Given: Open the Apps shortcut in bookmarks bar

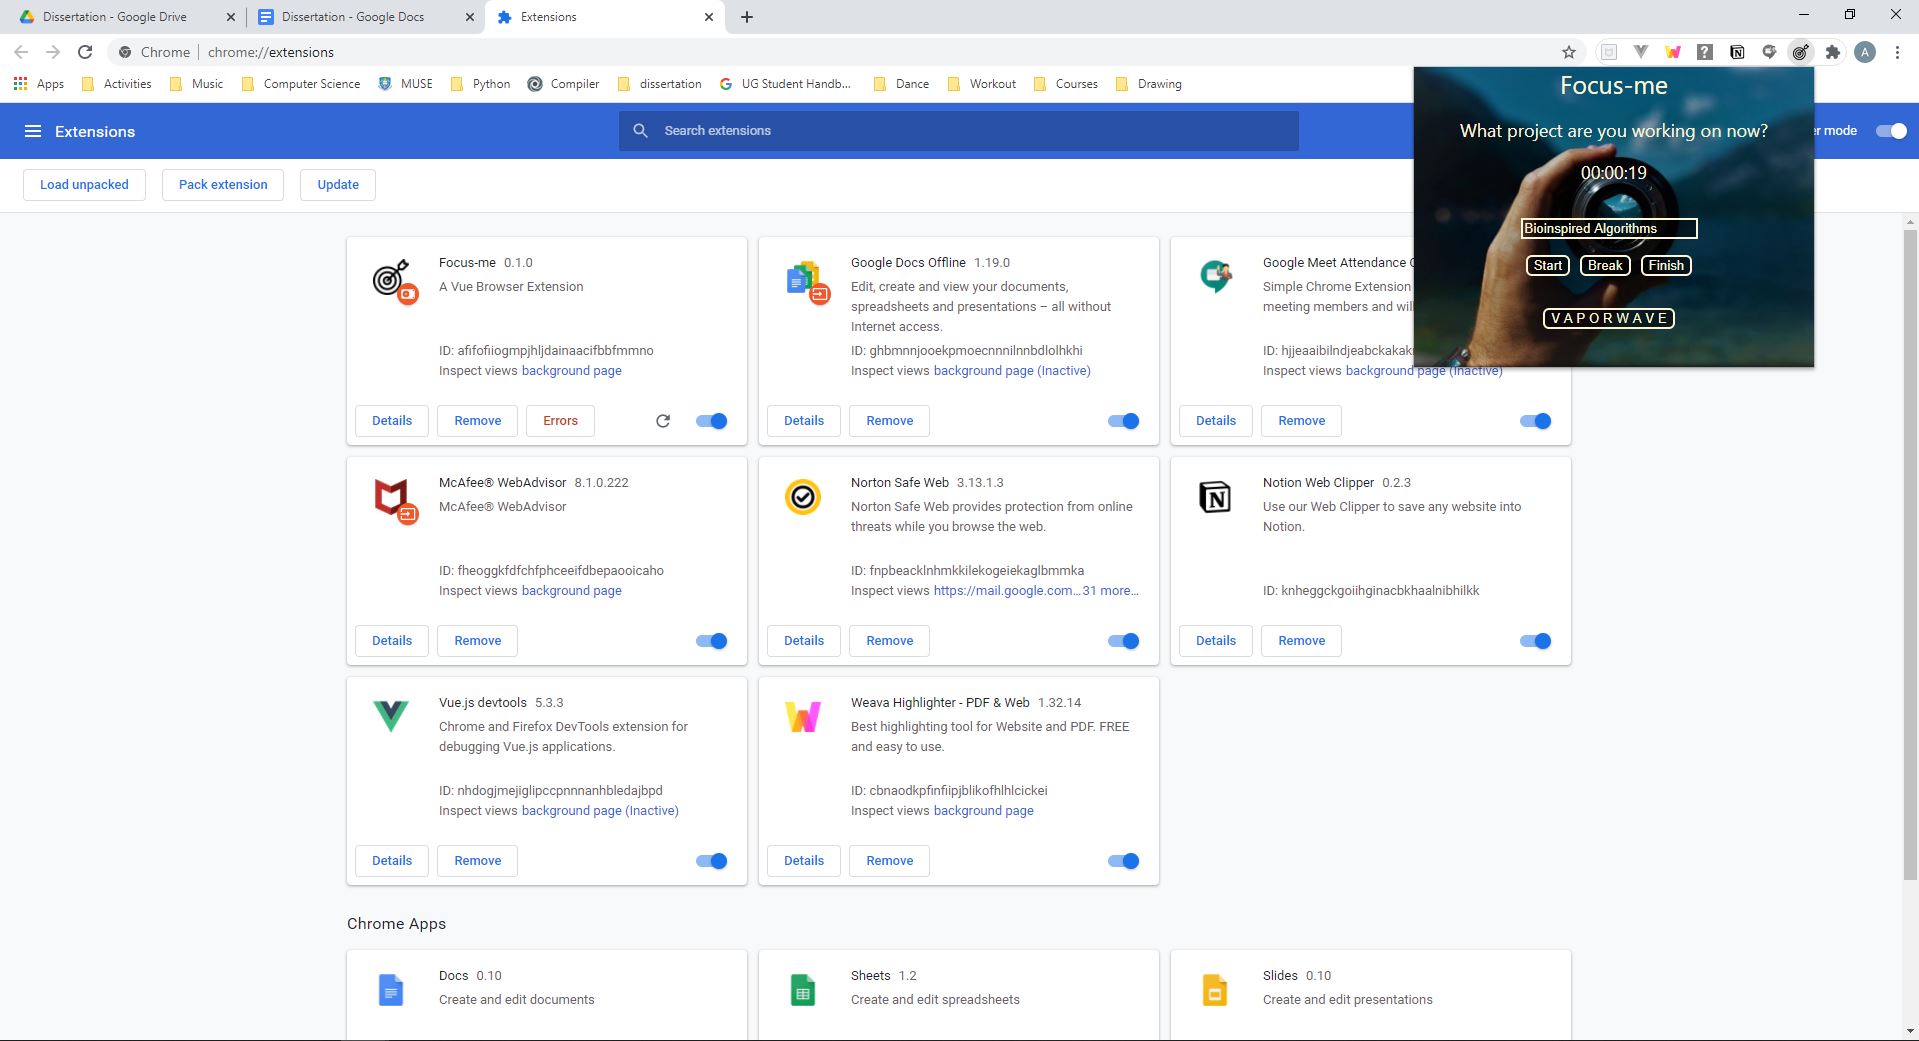Looking at the screenshot, I should (39, 84).
